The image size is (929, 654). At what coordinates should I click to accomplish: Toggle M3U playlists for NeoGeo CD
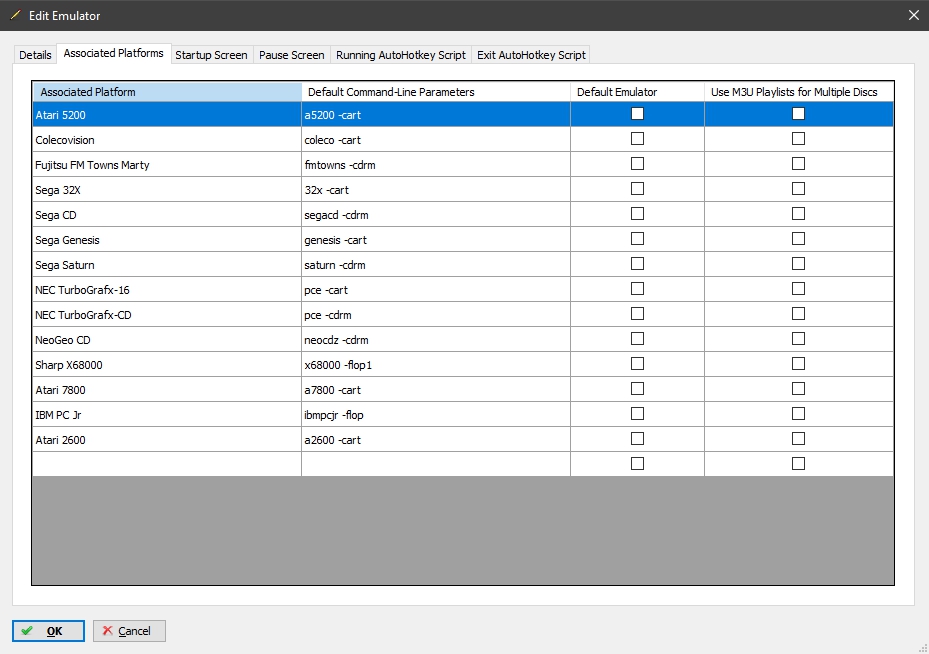tap(799, 338)
